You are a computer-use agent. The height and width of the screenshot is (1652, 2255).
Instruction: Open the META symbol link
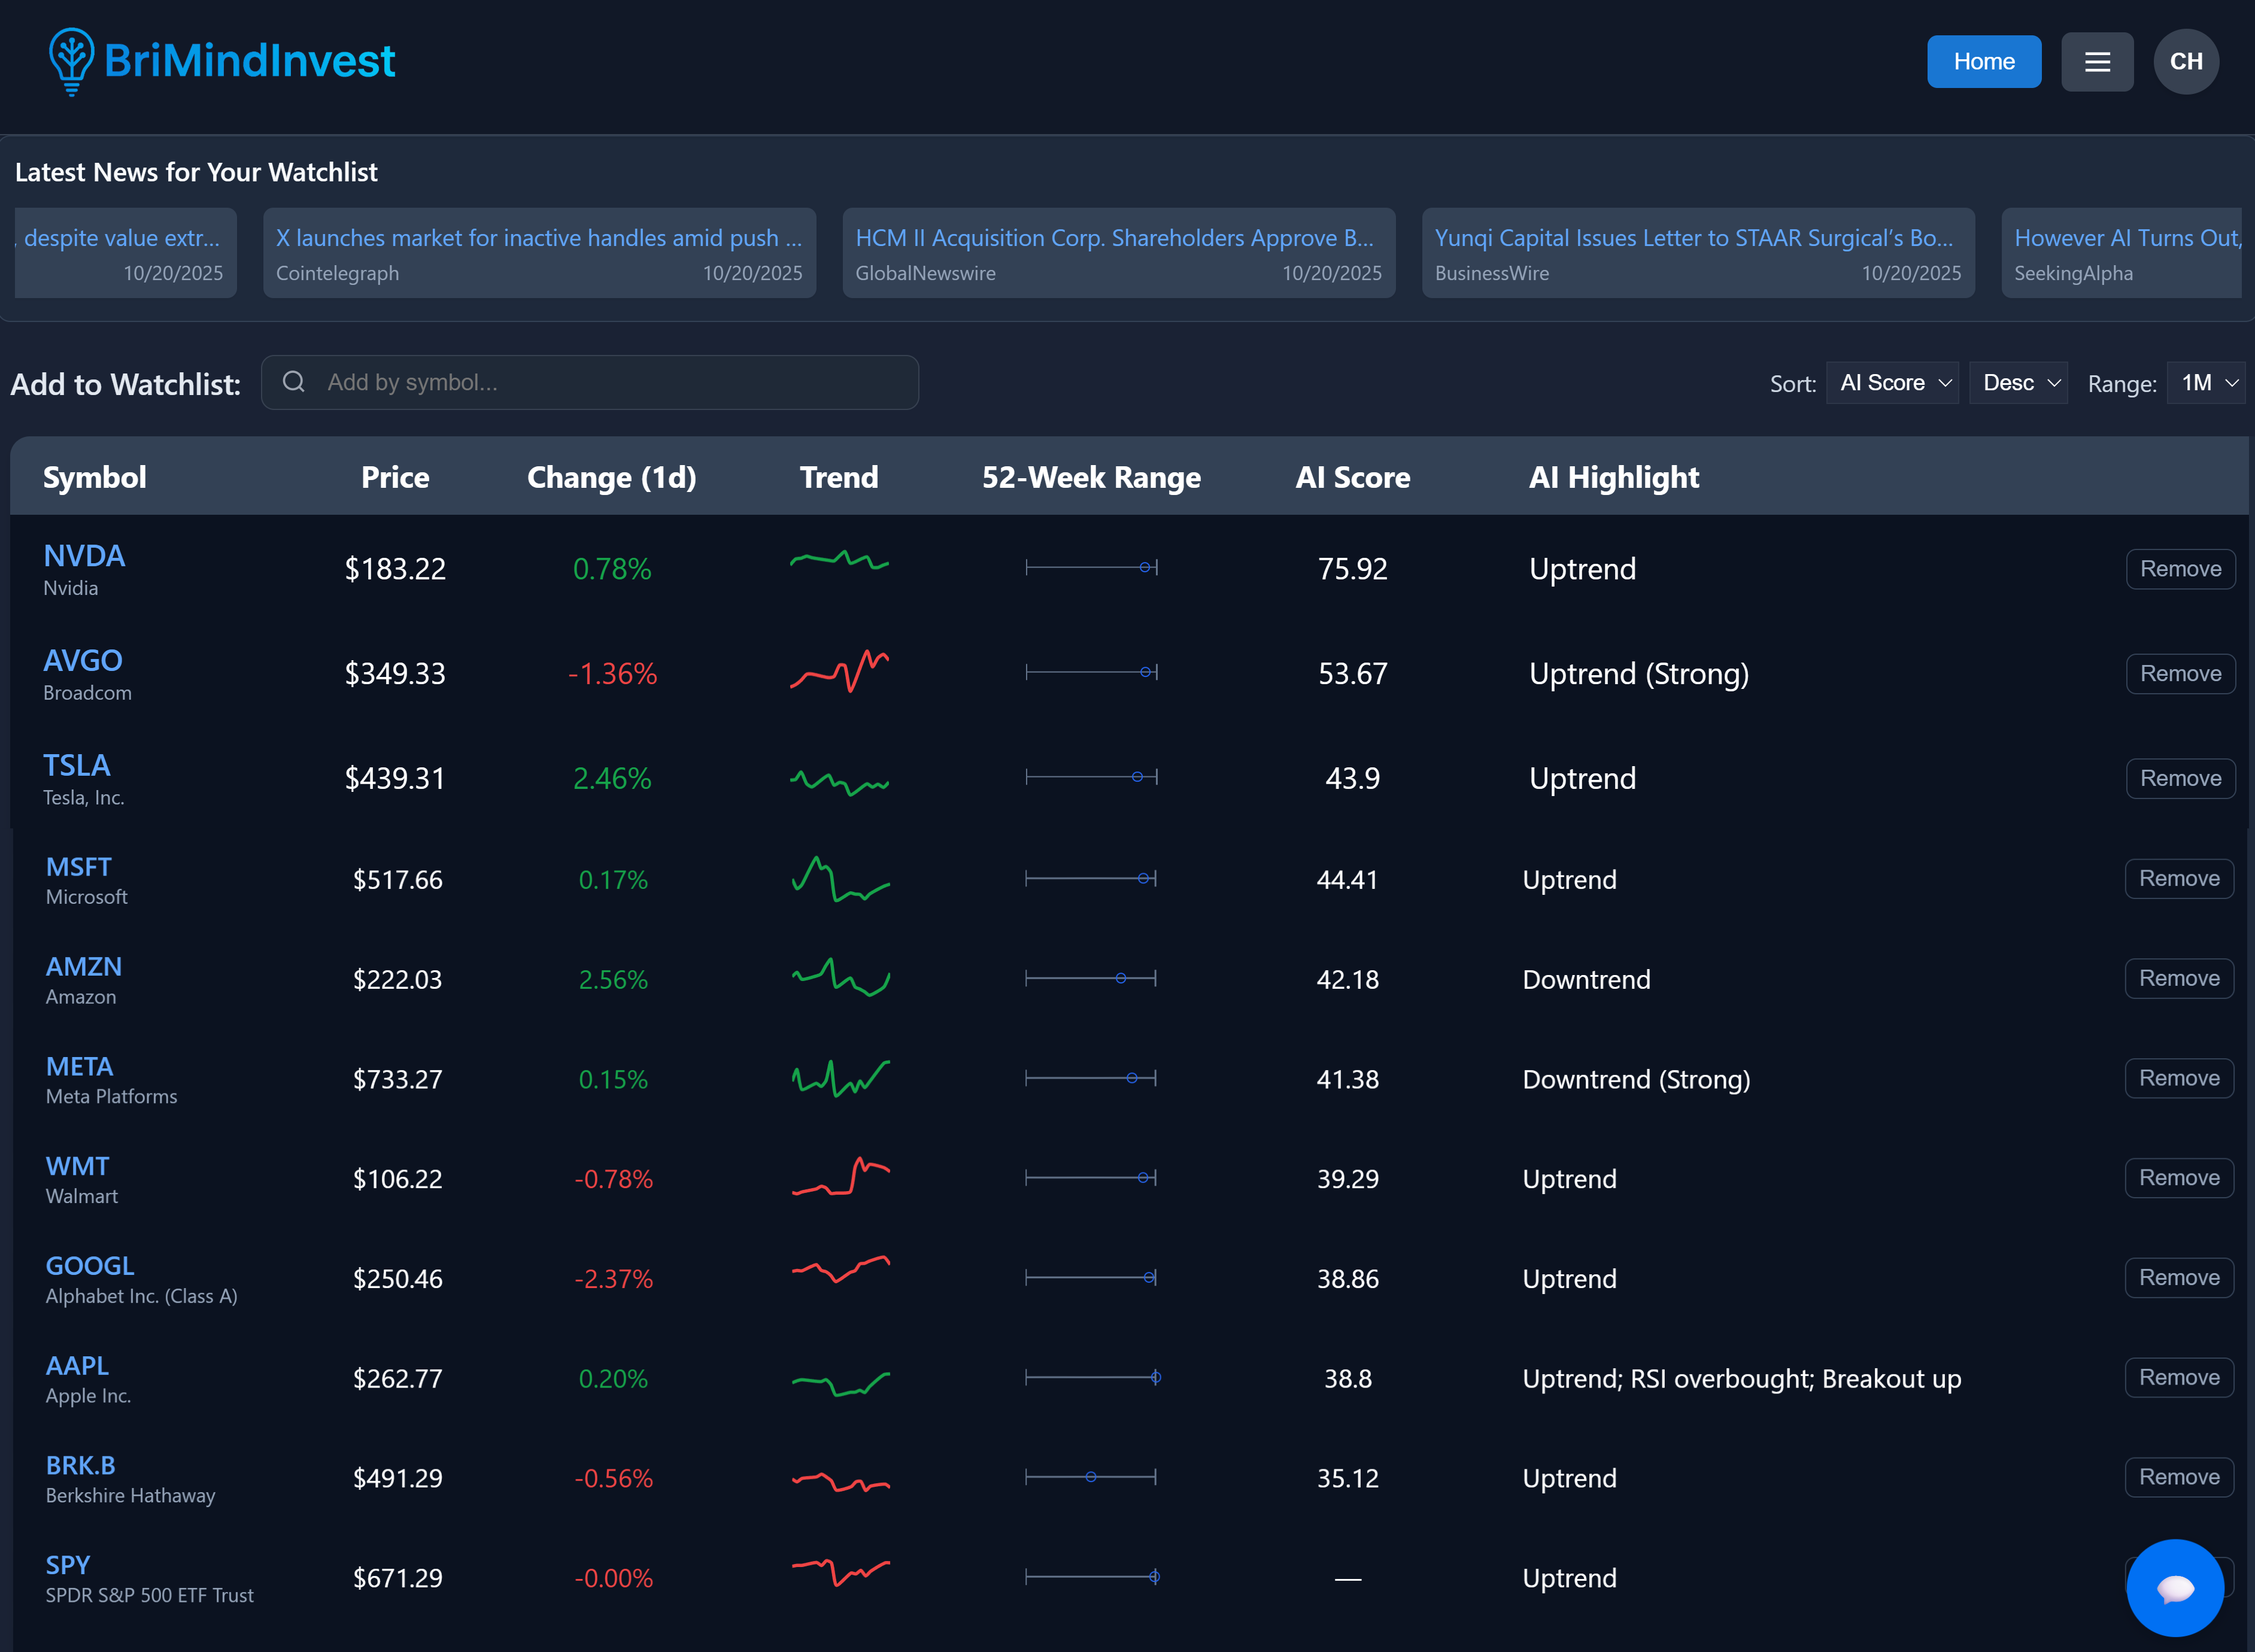coord(80,1067)
